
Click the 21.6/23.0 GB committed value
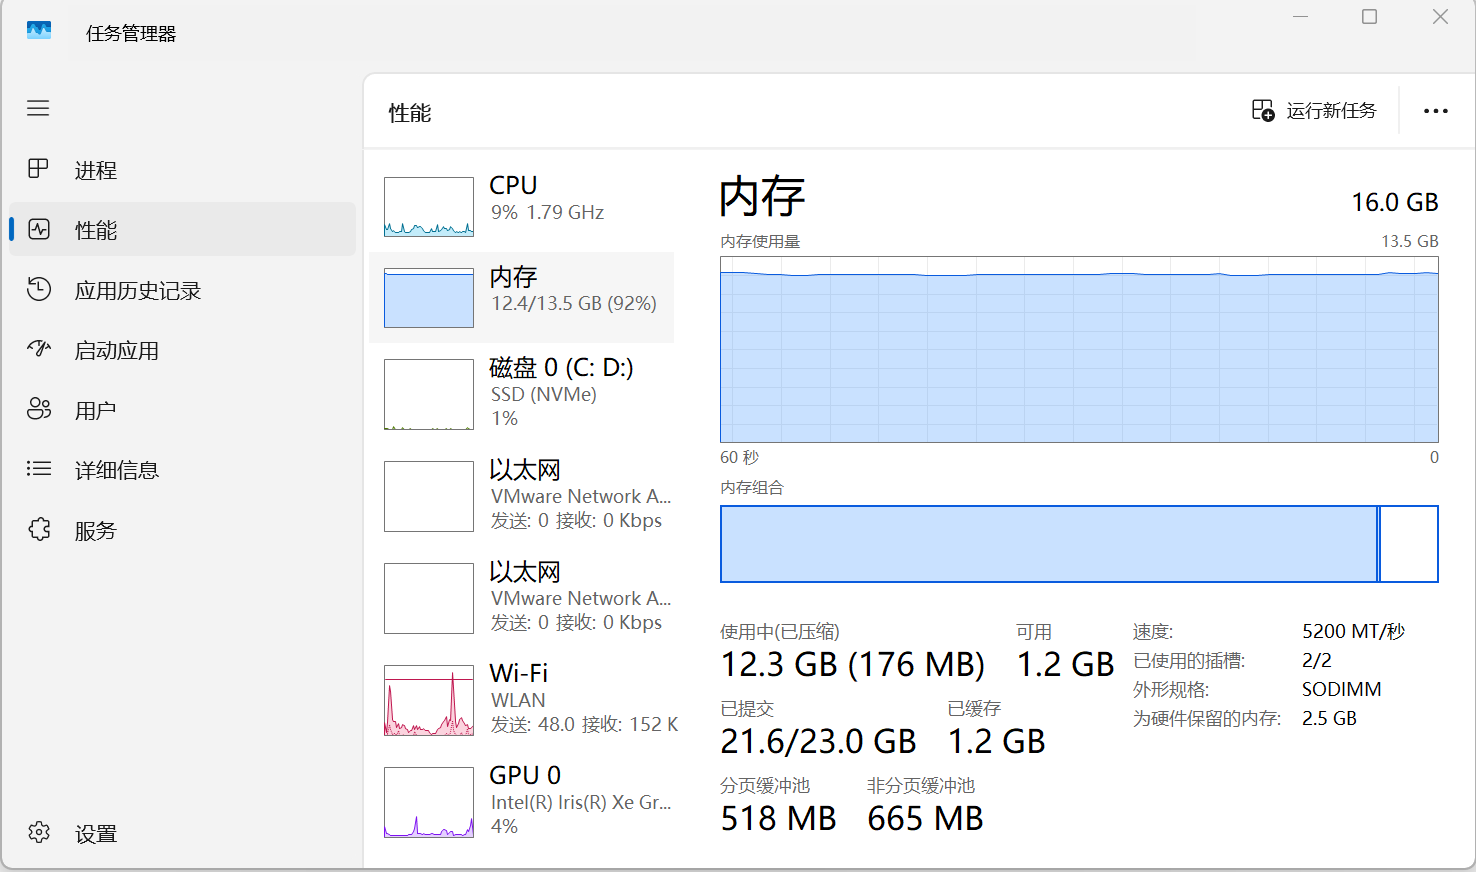point(818,741)
